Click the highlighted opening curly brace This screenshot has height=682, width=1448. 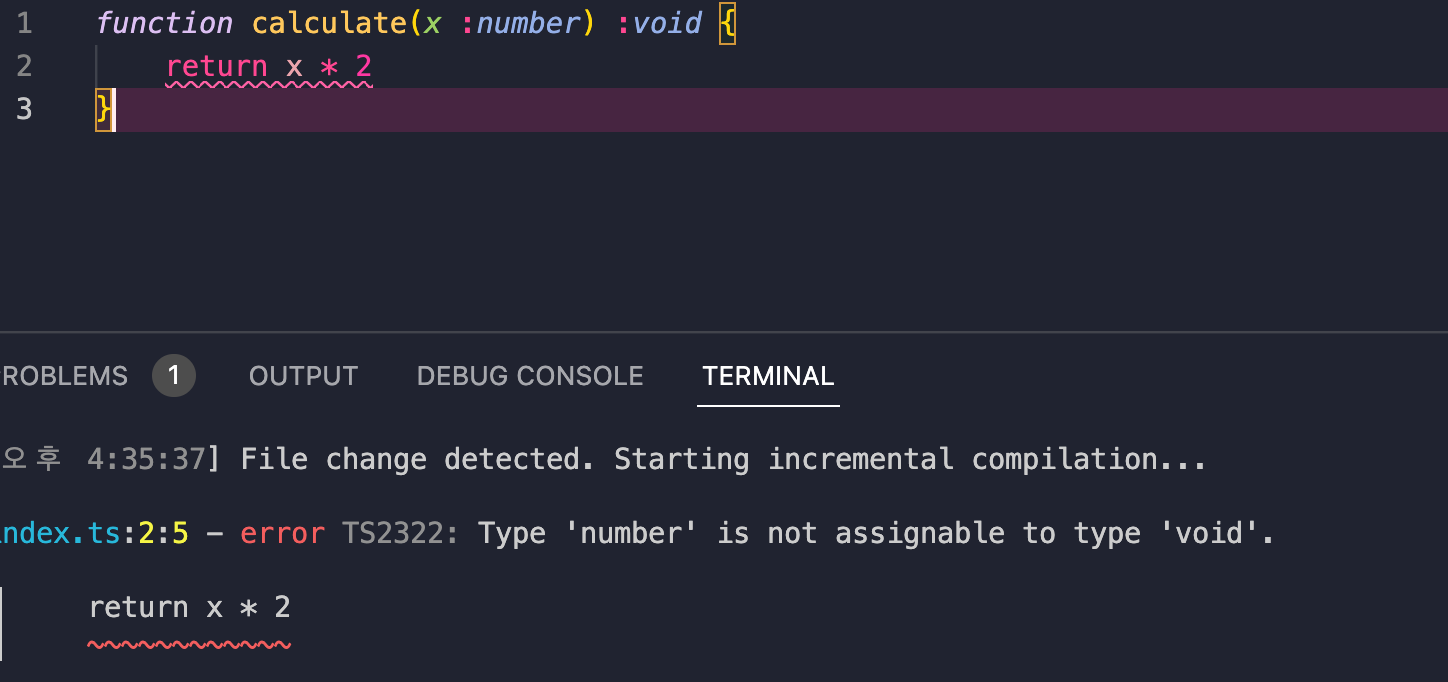click(x=727, y=23)
